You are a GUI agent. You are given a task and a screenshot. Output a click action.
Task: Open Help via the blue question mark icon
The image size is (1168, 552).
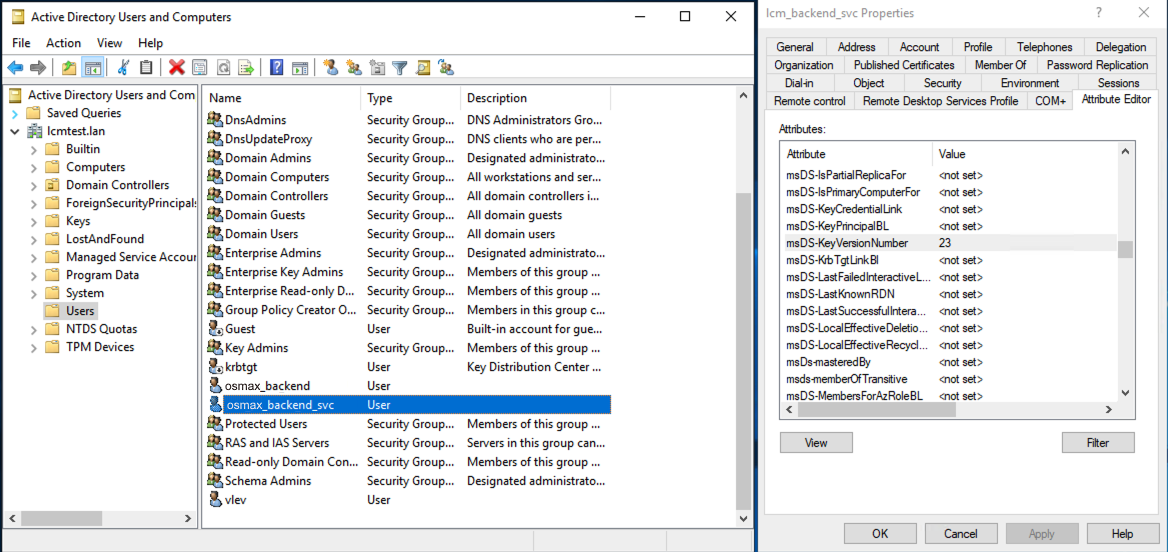[275, 68]
